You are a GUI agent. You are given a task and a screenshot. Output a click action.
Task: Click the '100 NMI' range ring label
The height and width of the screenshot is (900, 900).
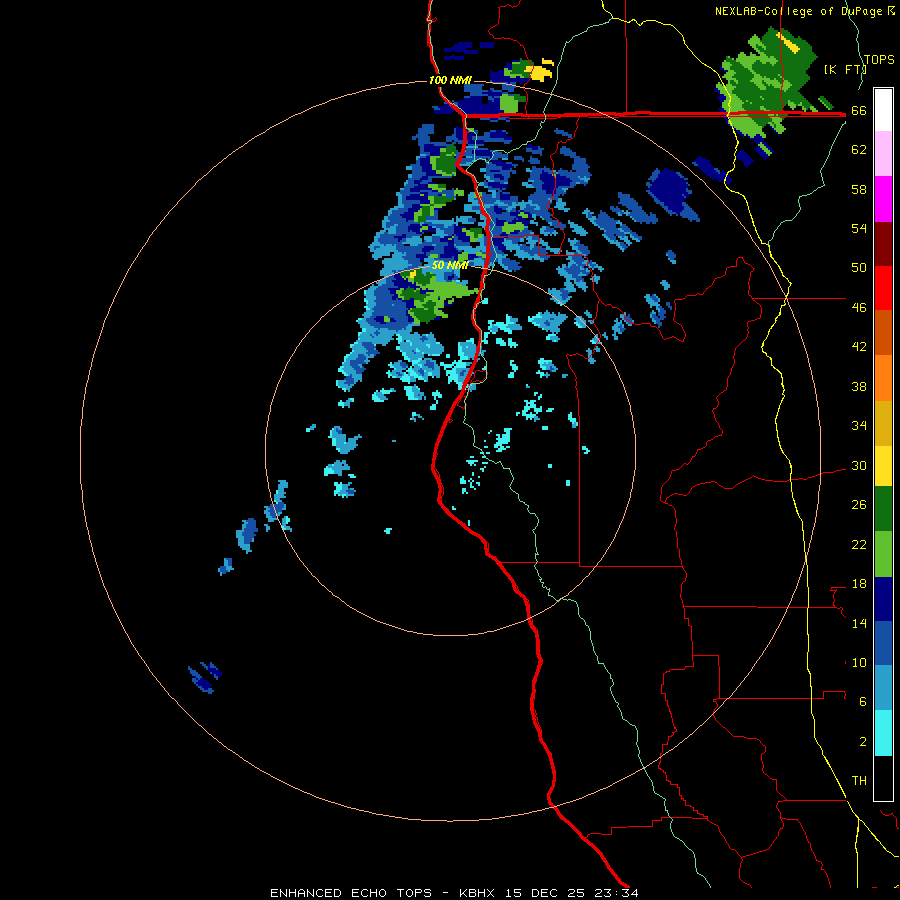pyautogui.click(x=450, y=80)
